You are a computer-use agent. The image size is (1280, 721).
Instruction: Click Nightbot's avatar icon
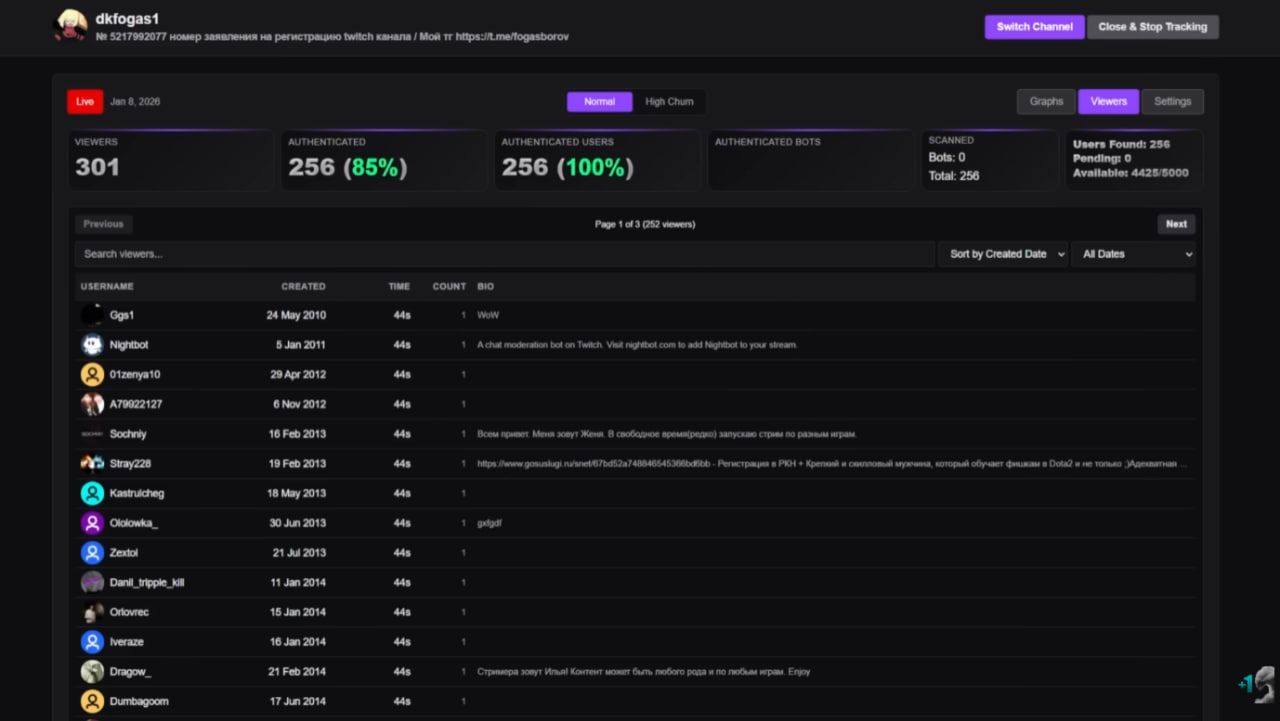pyautogui.click(x=92, y=345)
